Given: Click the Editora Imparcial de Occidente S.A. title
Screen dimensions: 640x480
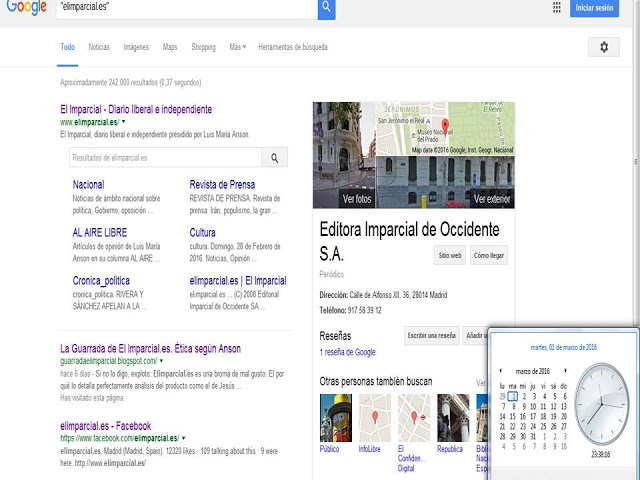Looking at the screenshot, I should point(409,241).
